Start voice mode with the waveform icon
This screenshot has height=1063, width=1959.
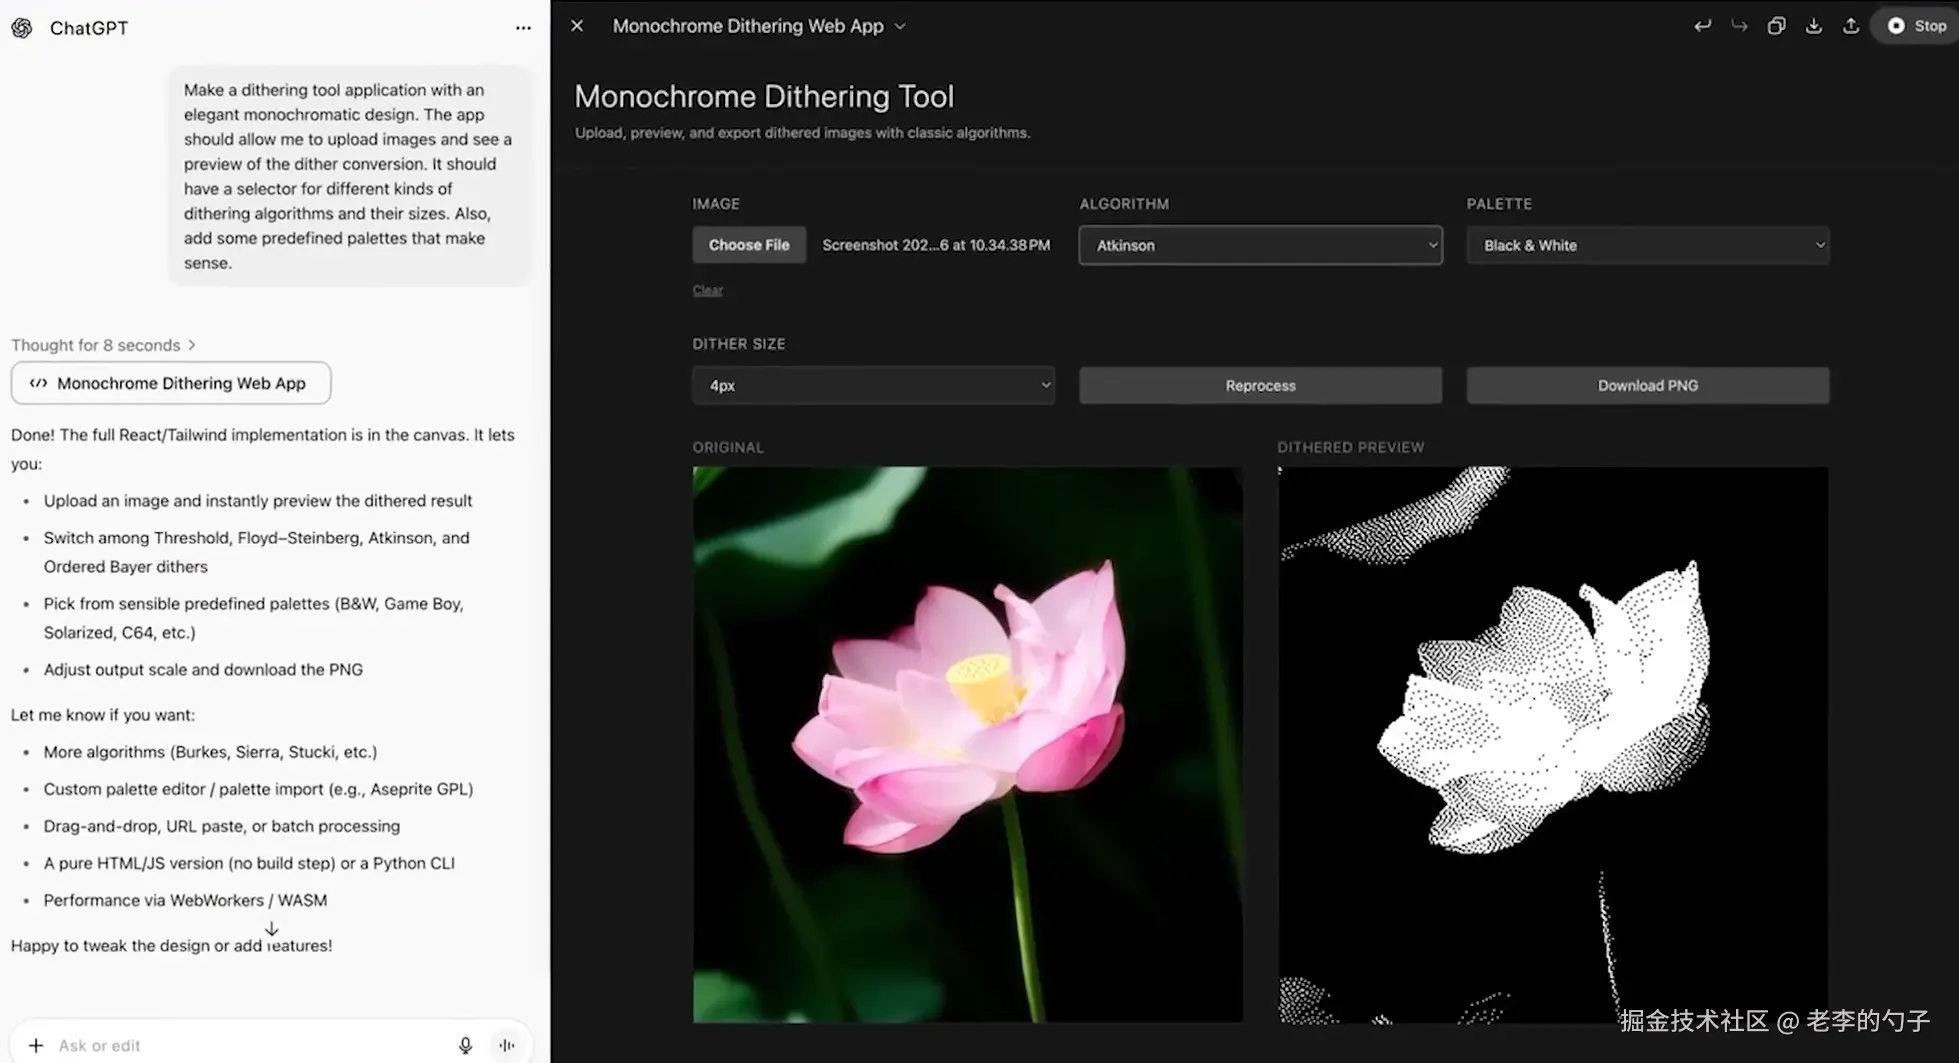(x=507, y=1045)
